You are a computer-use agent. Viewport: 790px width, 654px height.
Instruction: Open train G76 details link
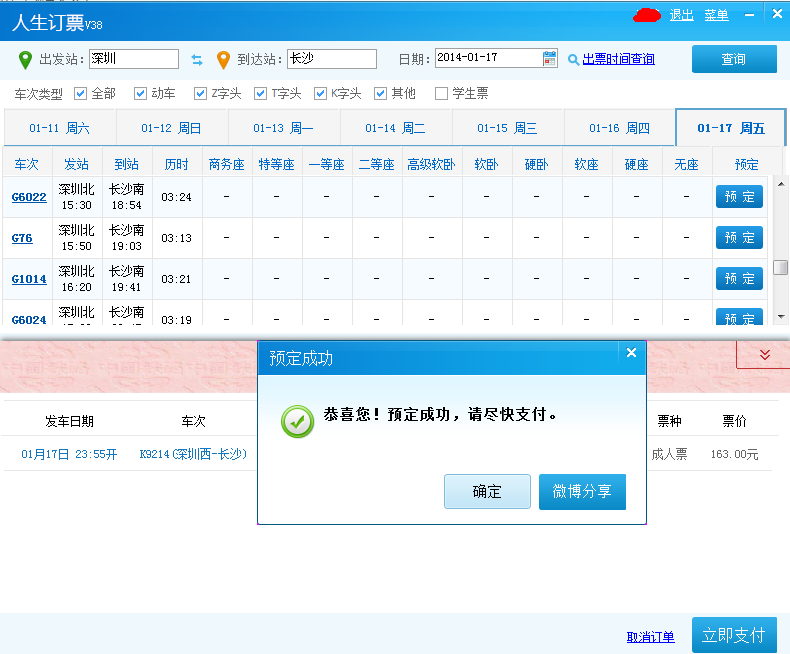tap(22, 238)
